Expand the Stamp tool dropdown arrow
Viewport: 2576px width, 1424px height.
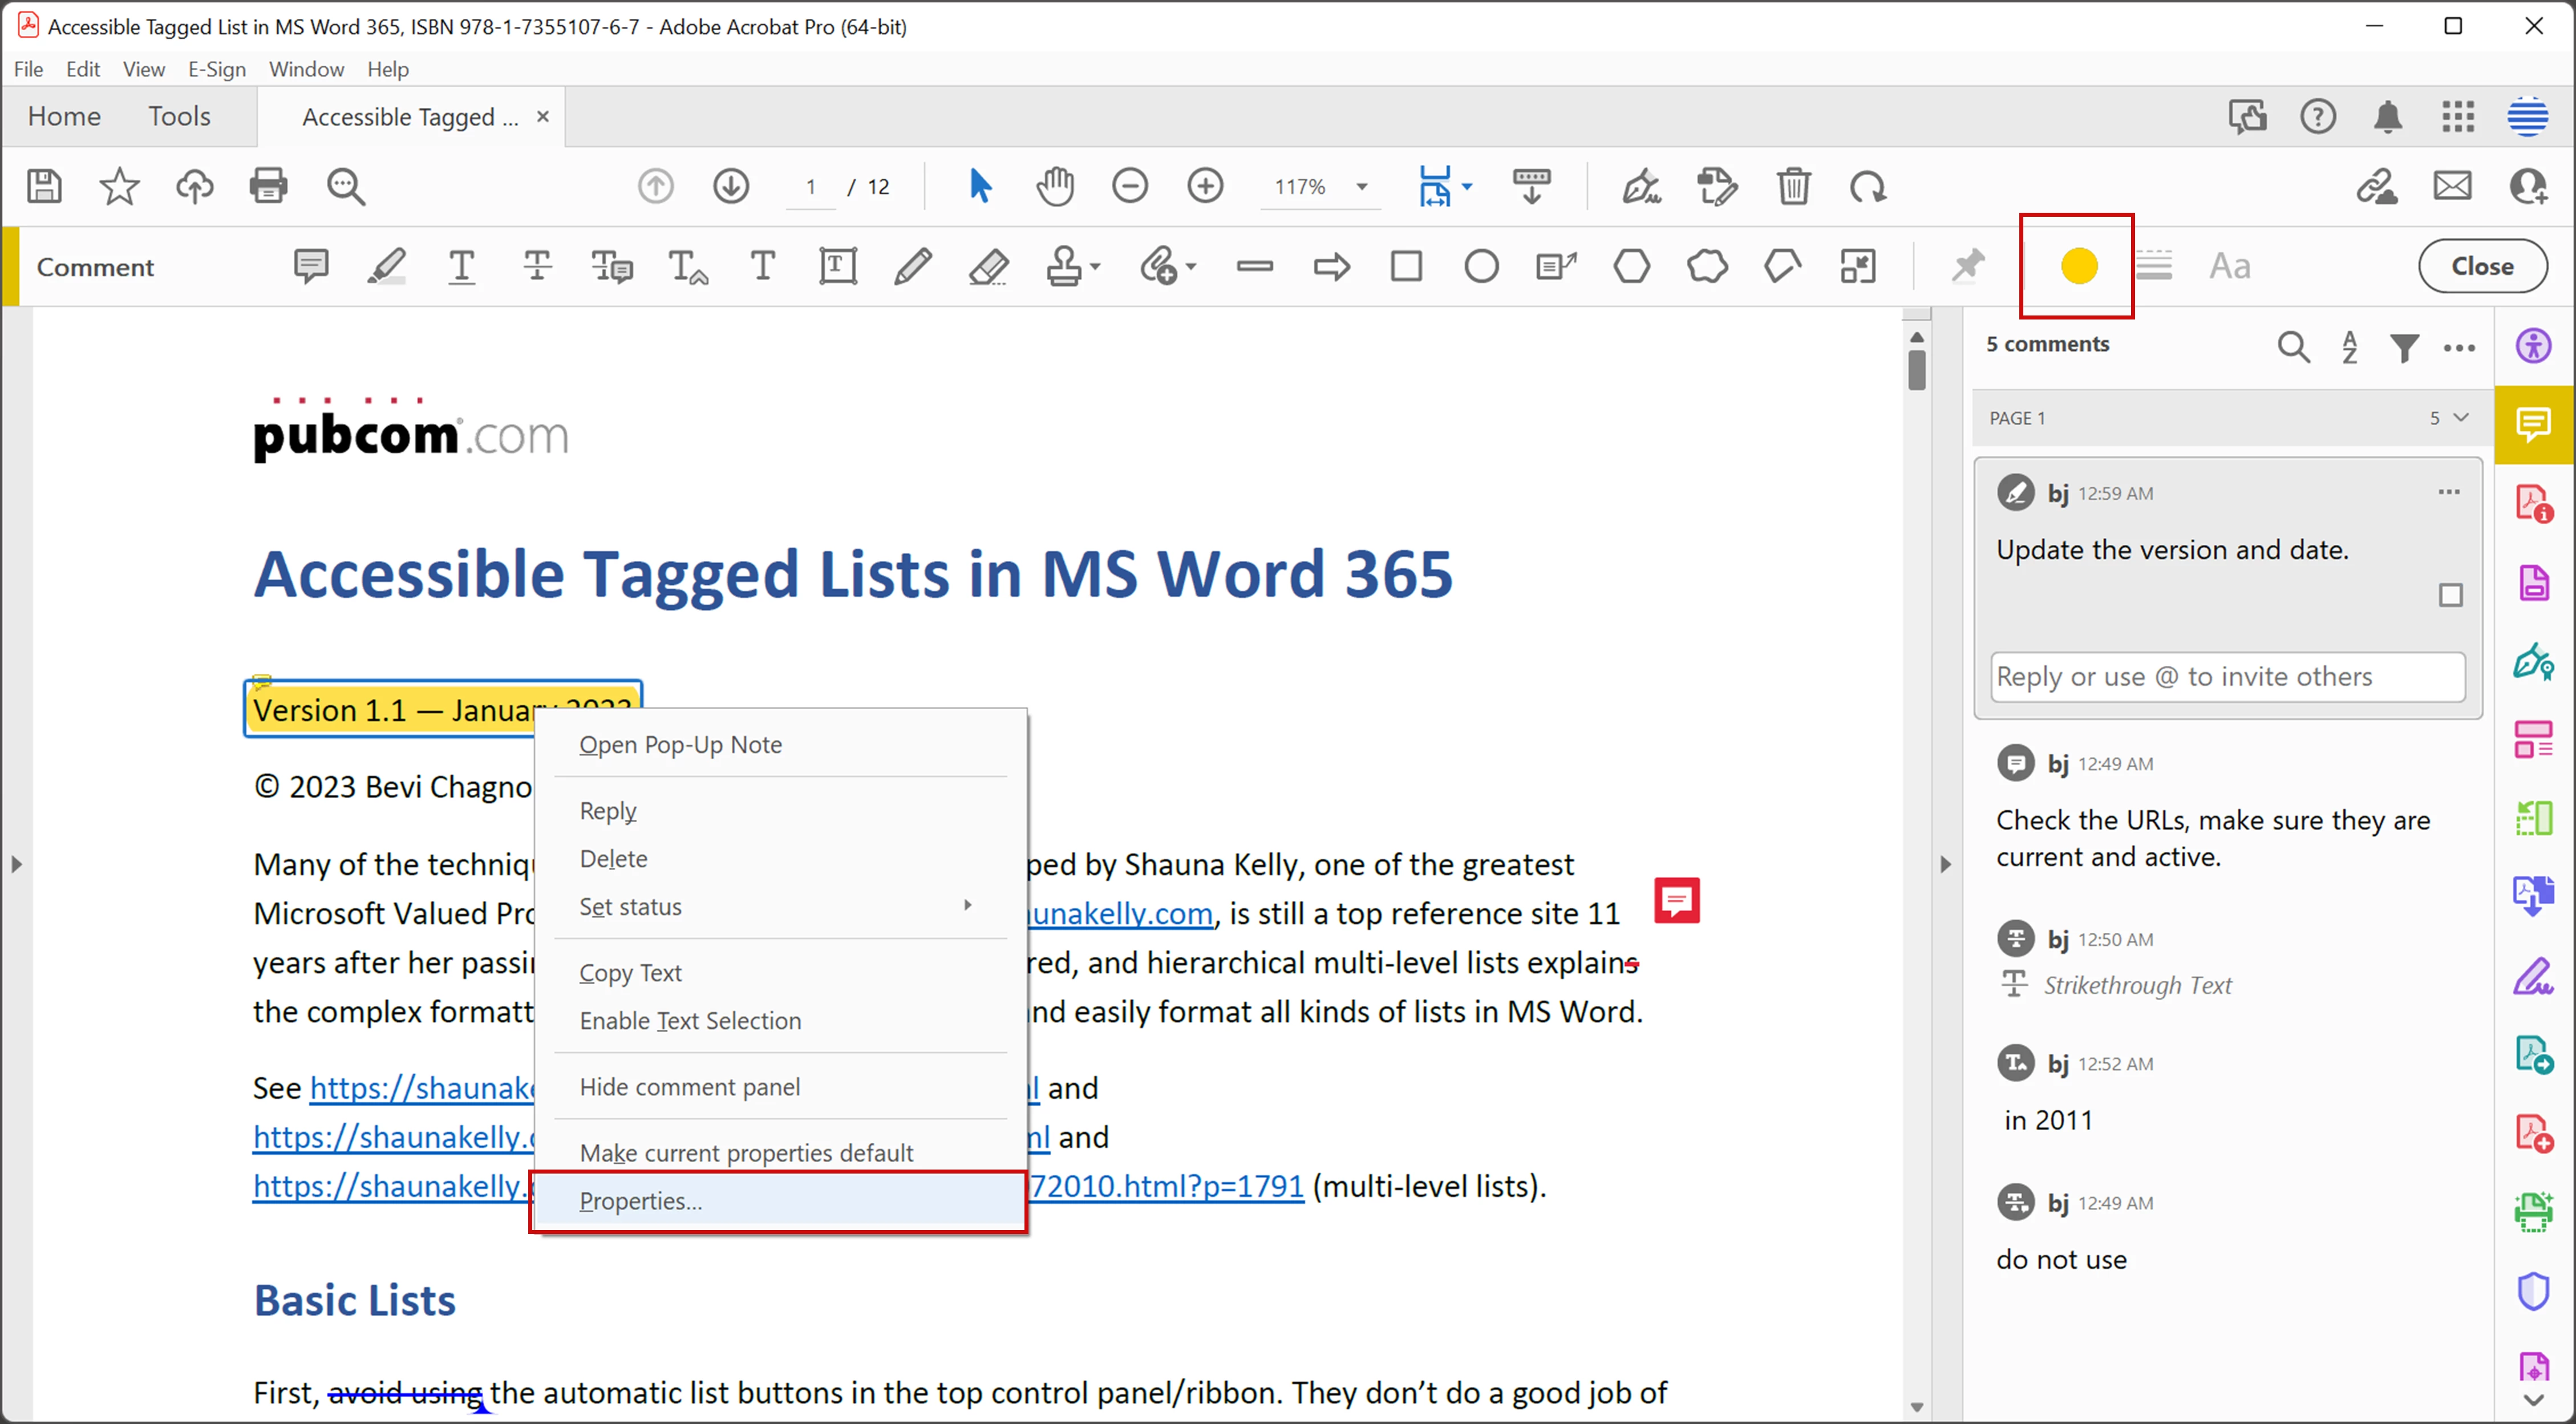pos(1096,267)
